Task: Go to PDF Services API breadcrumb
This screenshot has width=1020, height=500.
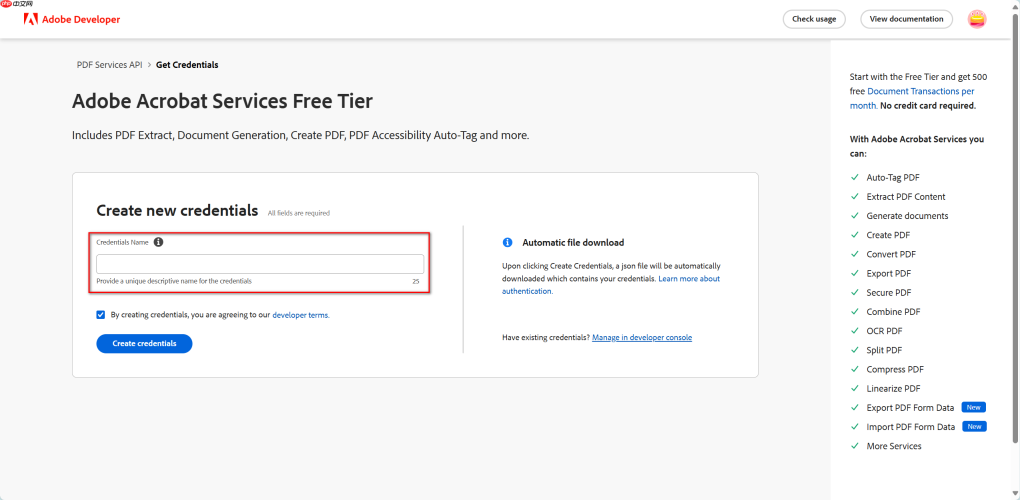Action: (109, 65)
